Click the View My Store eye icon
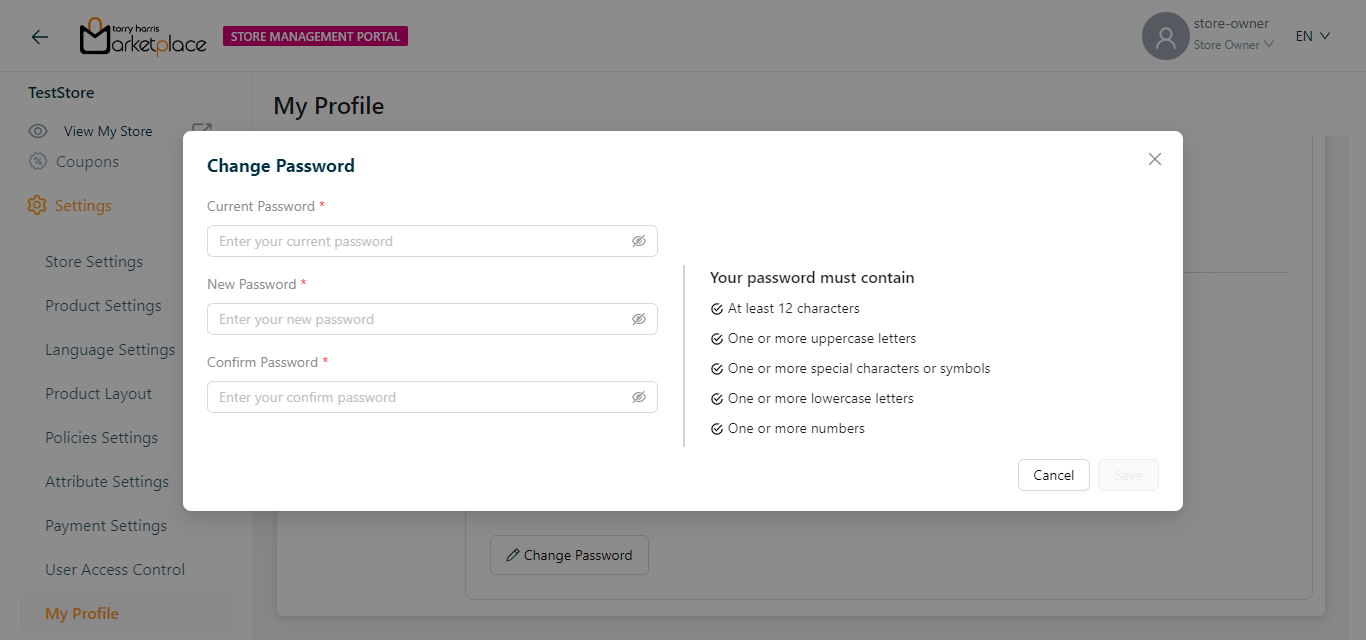 (x=38, y=131)
